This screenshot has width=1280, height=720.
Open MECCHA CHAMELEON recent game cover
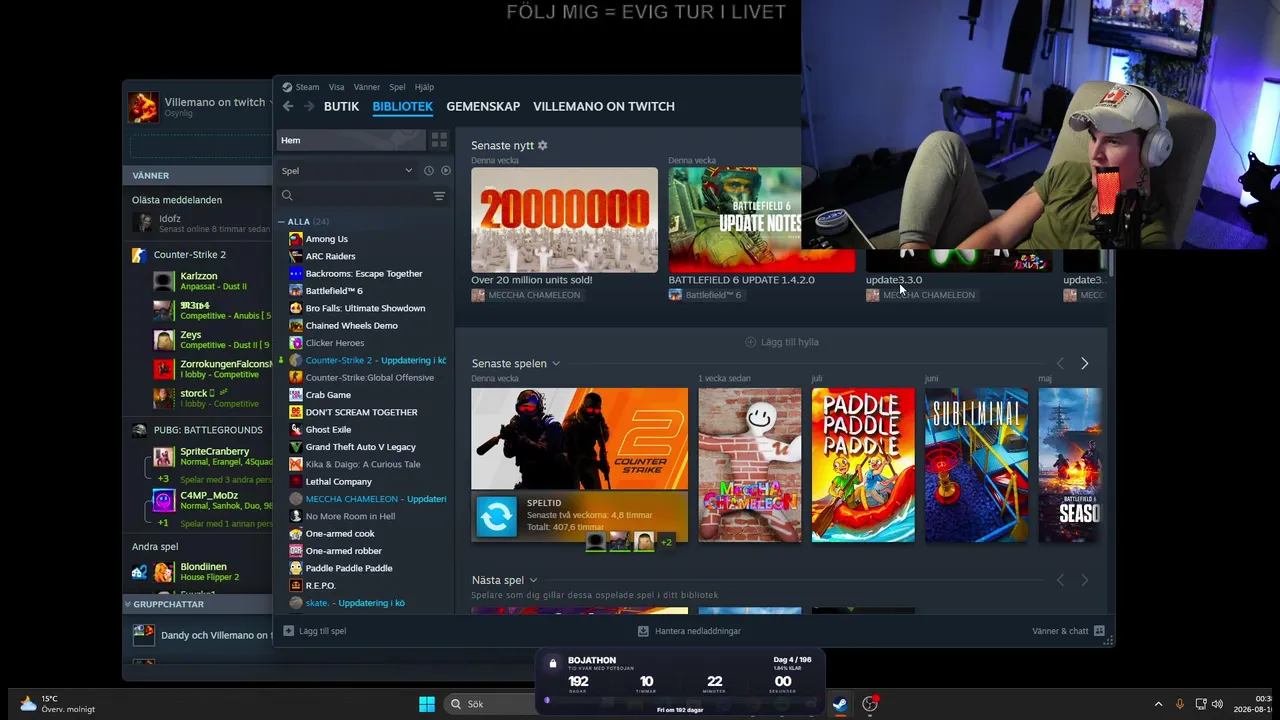pos(750,465)
